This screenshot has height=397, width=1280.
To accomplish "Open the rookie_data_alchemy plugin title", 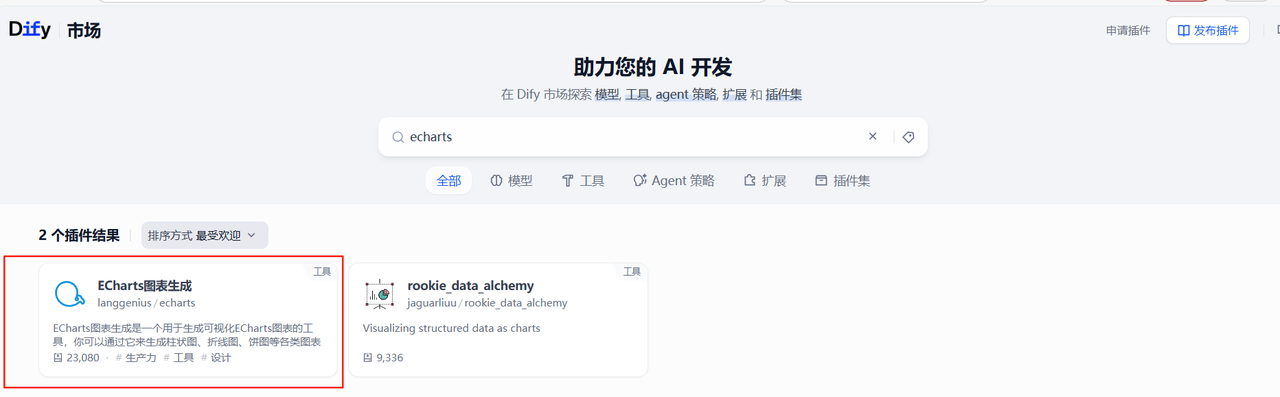I will pos(470,286).
